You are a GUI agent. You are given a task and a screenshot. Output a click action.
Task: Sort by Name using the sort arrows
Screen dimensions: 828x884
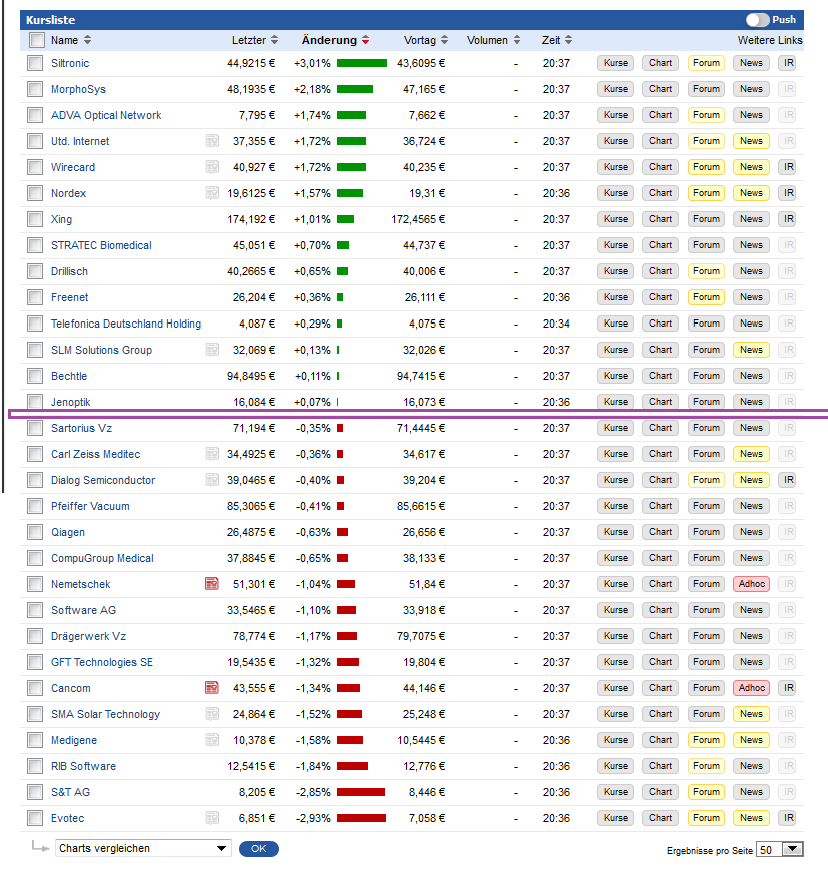tap(87, 40)
